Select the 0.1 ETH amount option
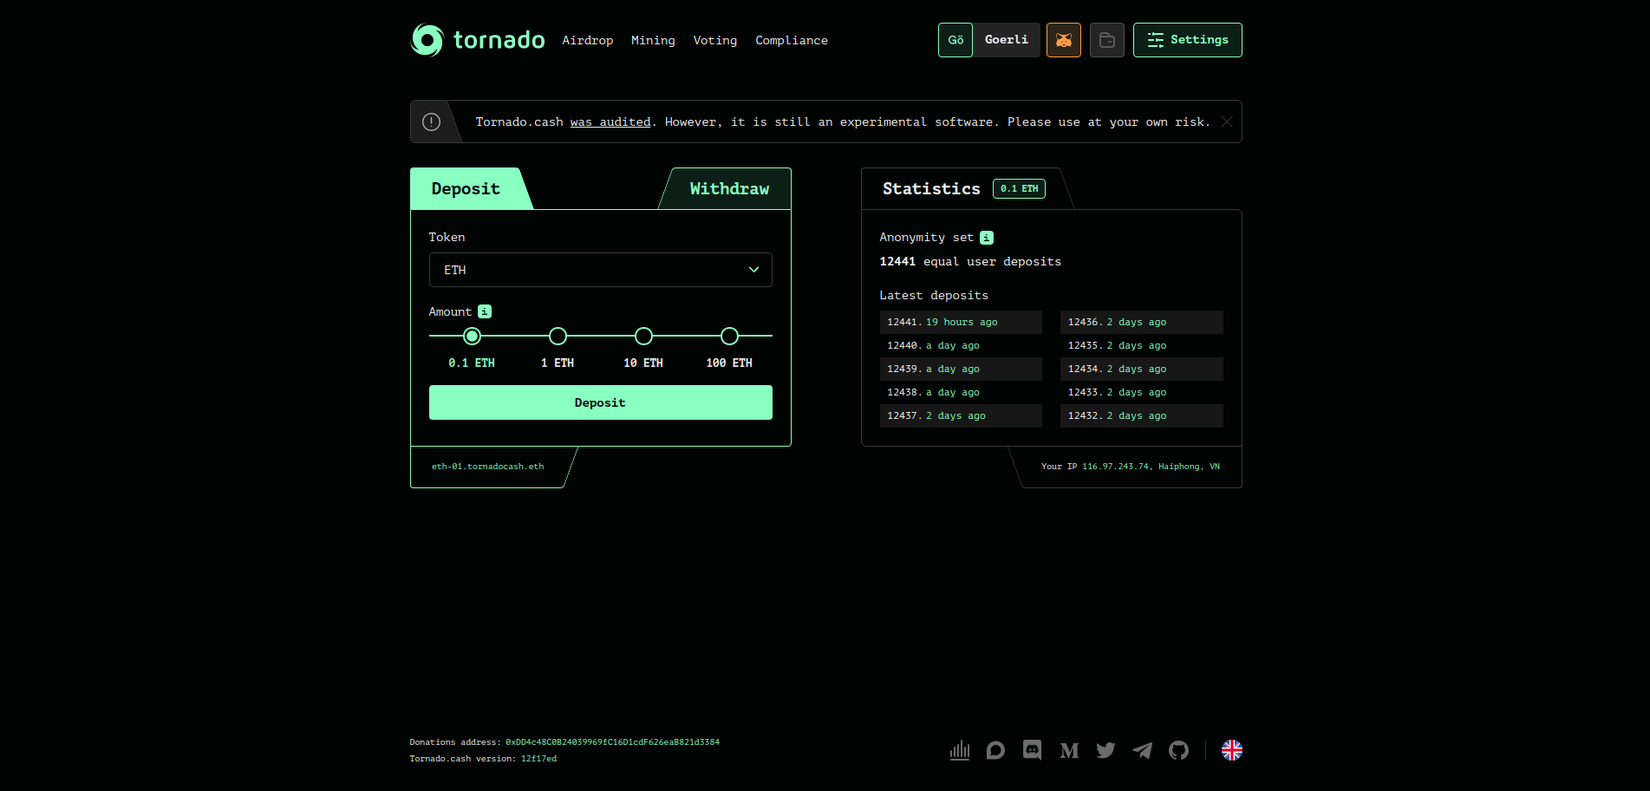The height and width of the screenshot is (791, 1650). coord(472,336)
